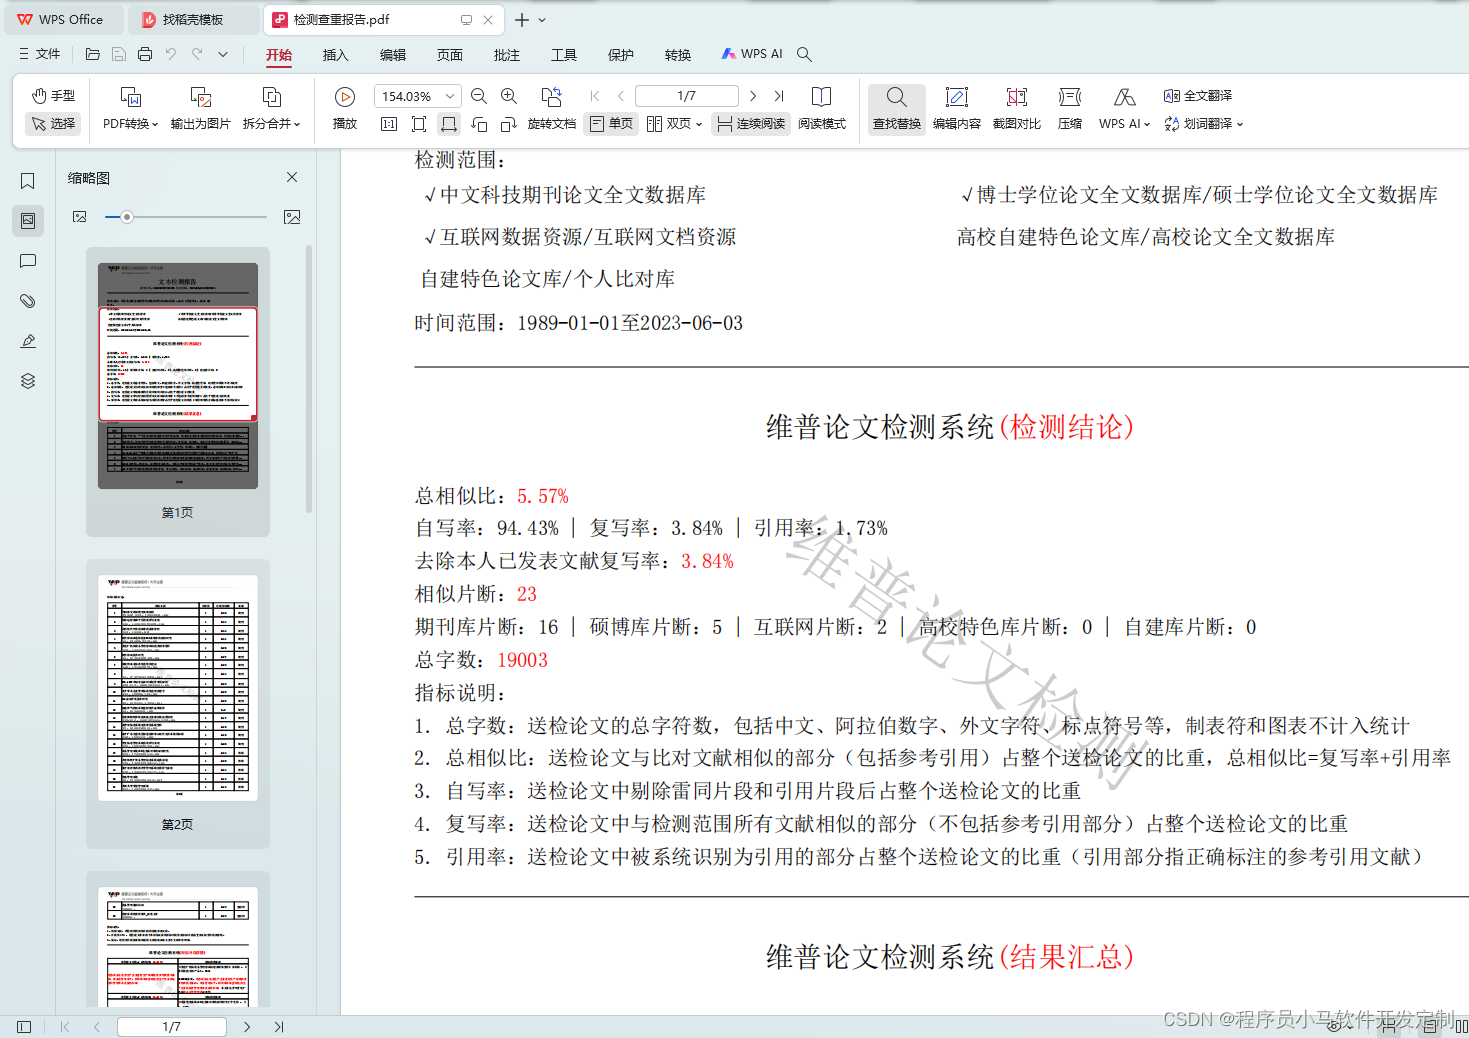Viewport: 1469px width, 1038px height.
Task: Click smaller thumbnails image icon
Action: pos(80,217)
